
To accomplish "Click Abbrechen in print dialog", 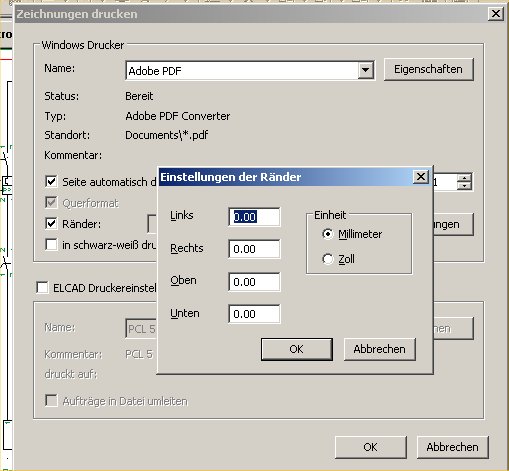I will point(453,447).
